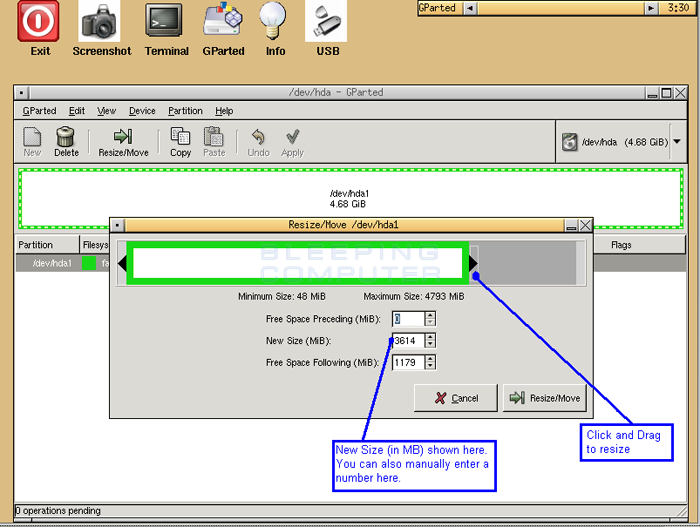700x527 pixels.
Task: Click the right black arrow resize handle
Action: click(473, 264)
